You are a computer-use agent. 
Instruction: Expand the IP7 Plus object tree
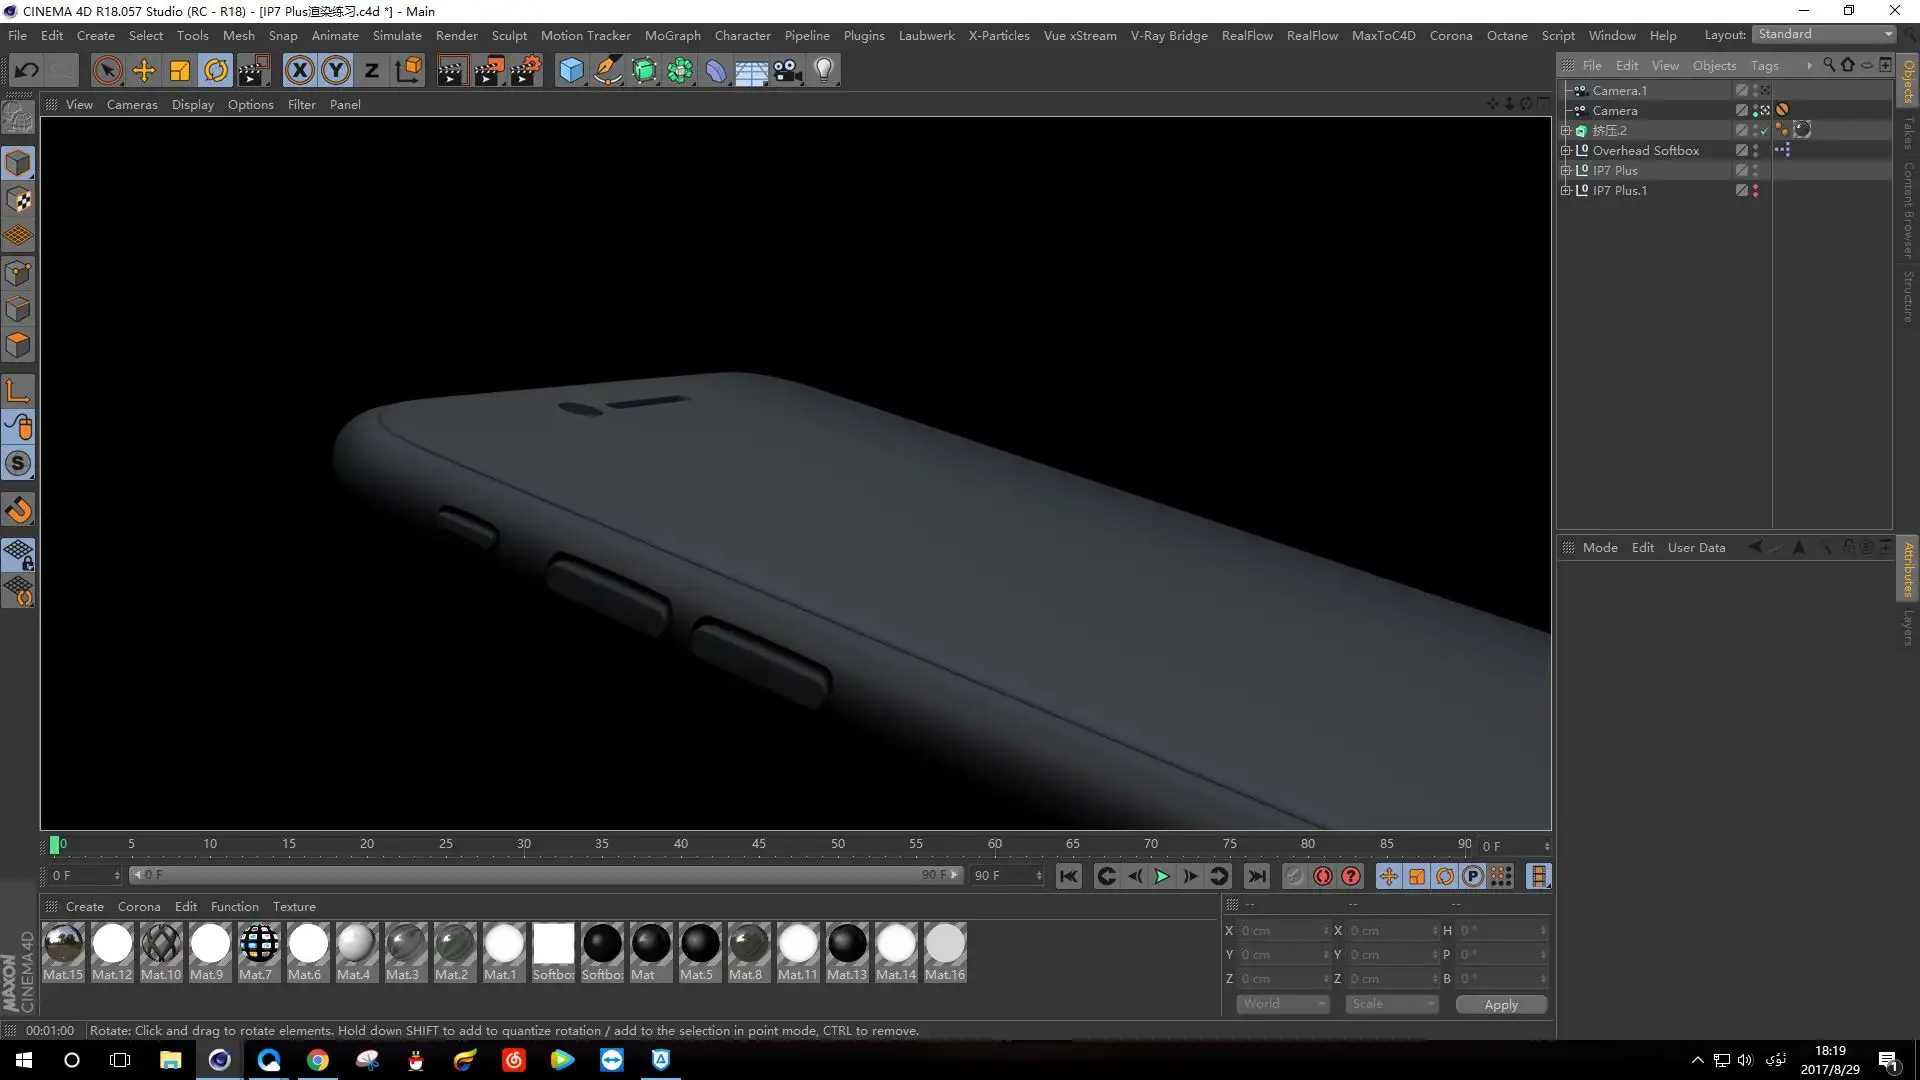click(1566, 170)
